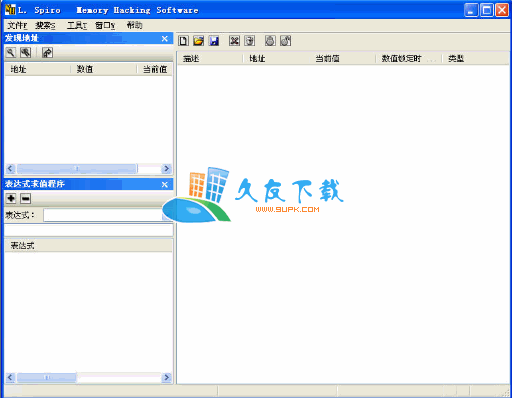
Task: Click the 数值 column header in 发现地址 list
Action: point(104,69)
